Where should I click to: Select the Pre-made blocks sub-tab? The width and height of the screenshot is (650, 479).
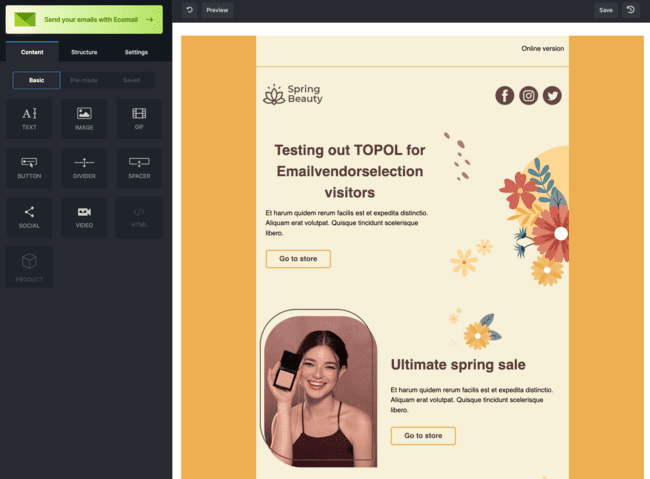(x=84, y=80)
